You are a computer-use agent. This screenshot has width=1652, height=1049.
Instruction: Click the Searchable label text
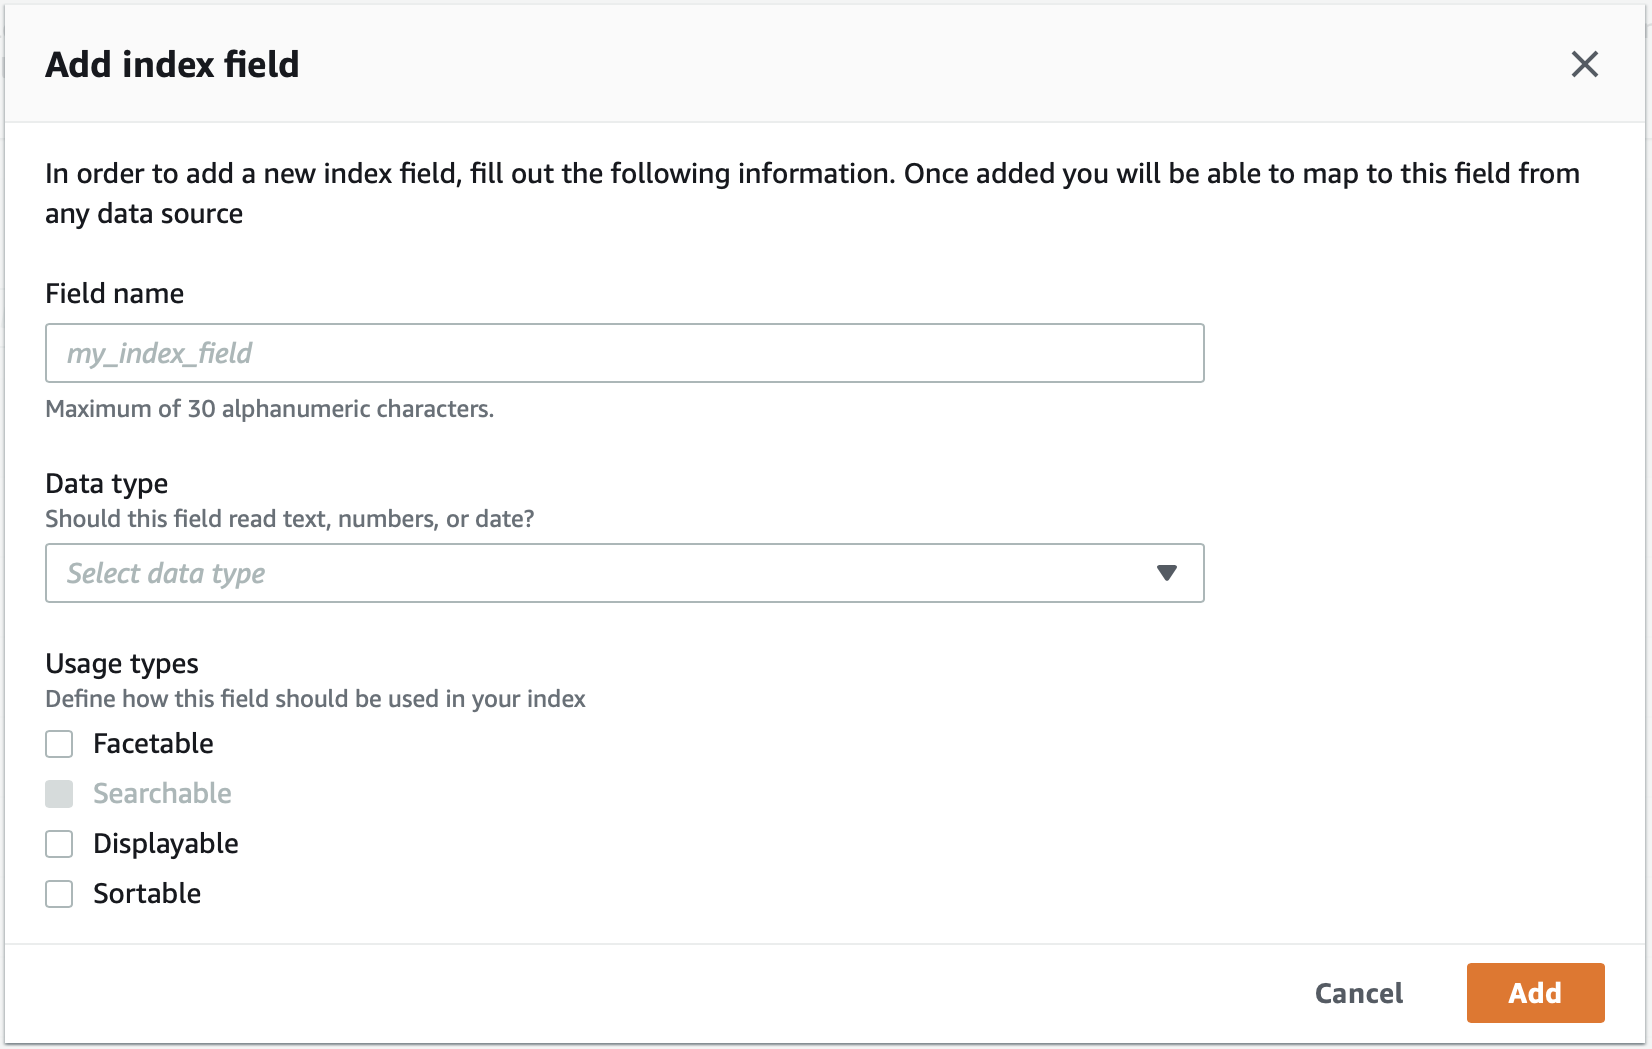(162, 794)
